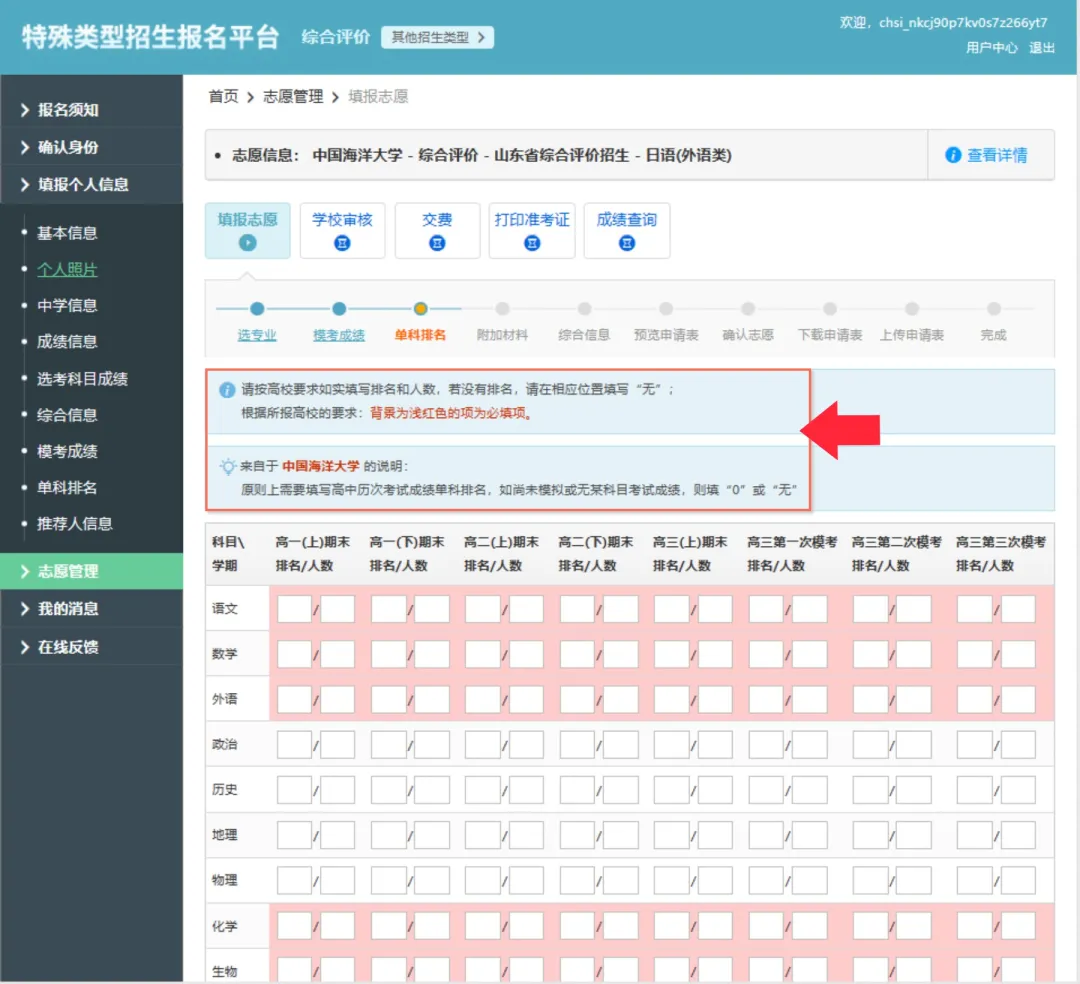
Task: Switch to the 交费 tab
Action: [437, 231]
